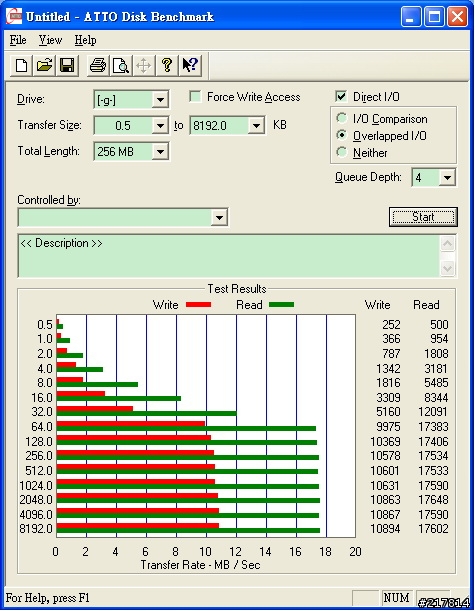The height and width of the screenshot is (611, 475).
Task: Click the green Read legend swatch
Action: (x=281, y=305)
